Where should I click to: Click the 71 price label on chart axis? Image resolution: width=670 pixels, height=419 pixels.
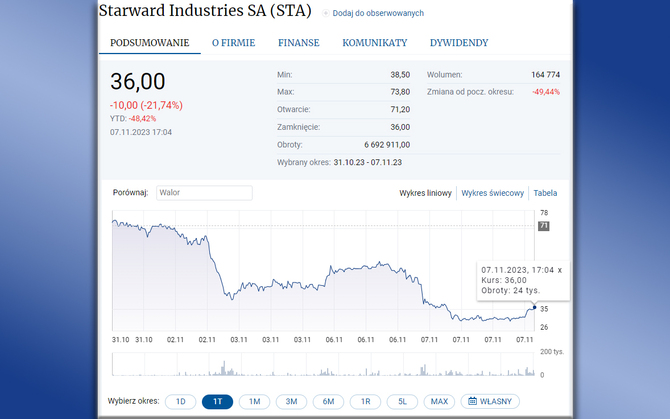pos(544,226)
